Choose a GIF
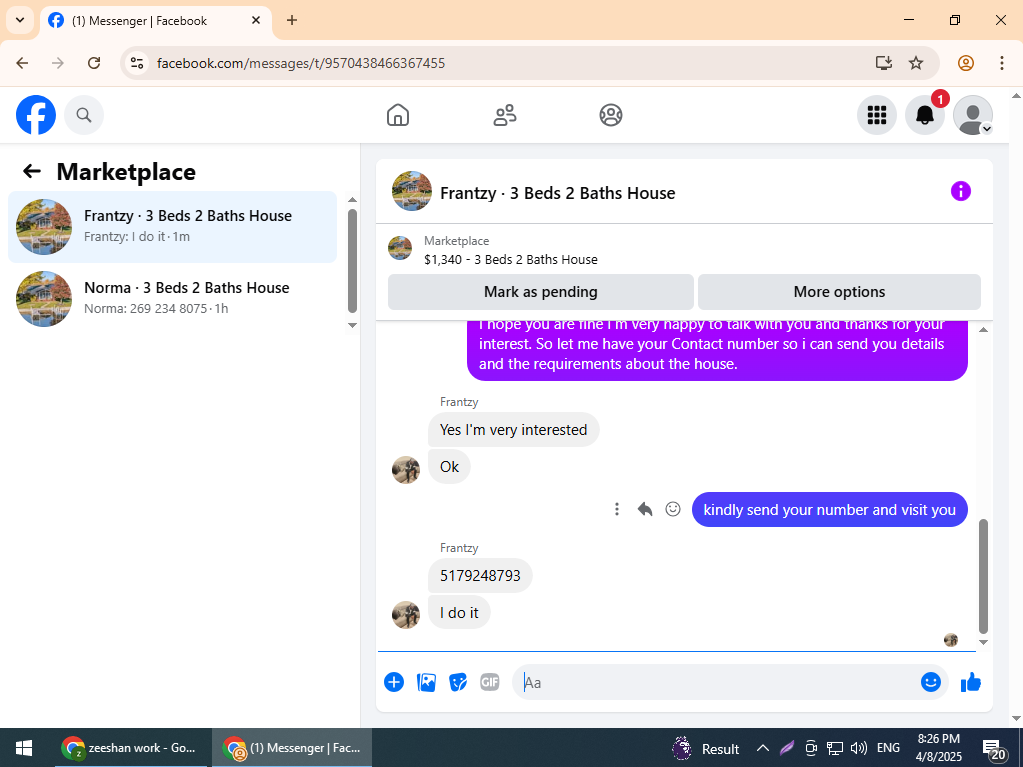The image size is (1023, 767). (490, 682)
